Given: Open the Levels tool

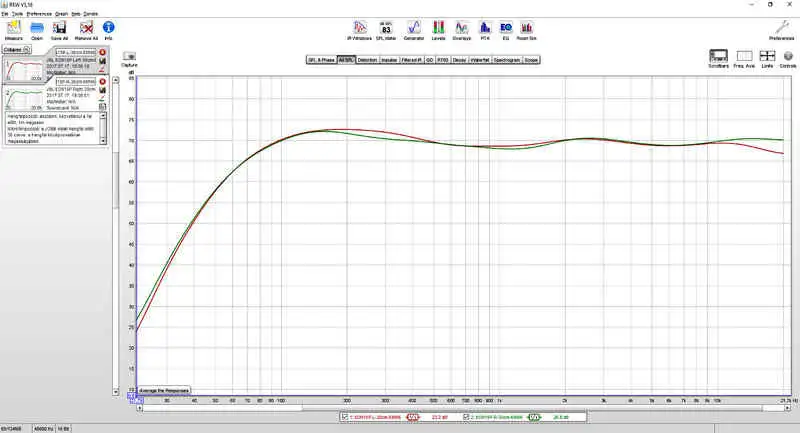Looking at the screenshot, I should click(x=438, y=29).
